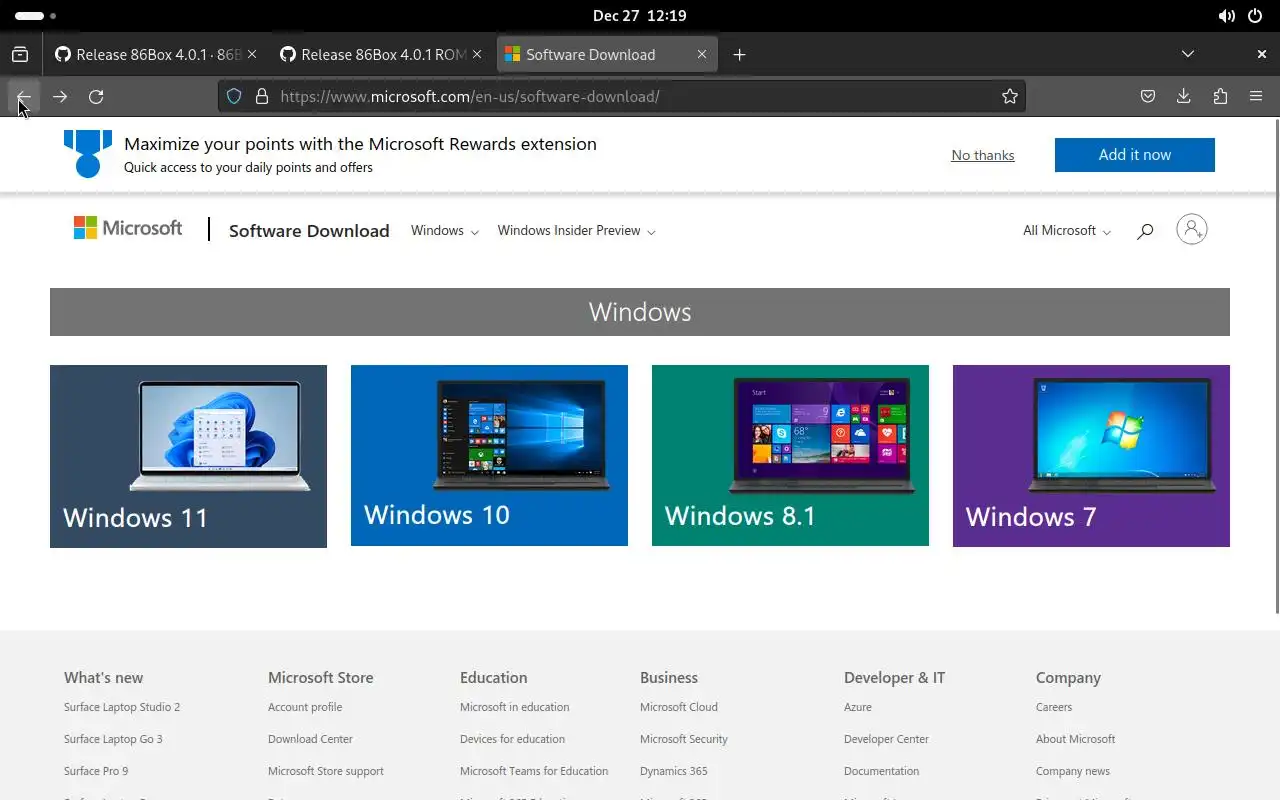The width and height of the screenshot is (1280, 800).
Task: Go forward one page in the browser
Action: coord(60,97)
